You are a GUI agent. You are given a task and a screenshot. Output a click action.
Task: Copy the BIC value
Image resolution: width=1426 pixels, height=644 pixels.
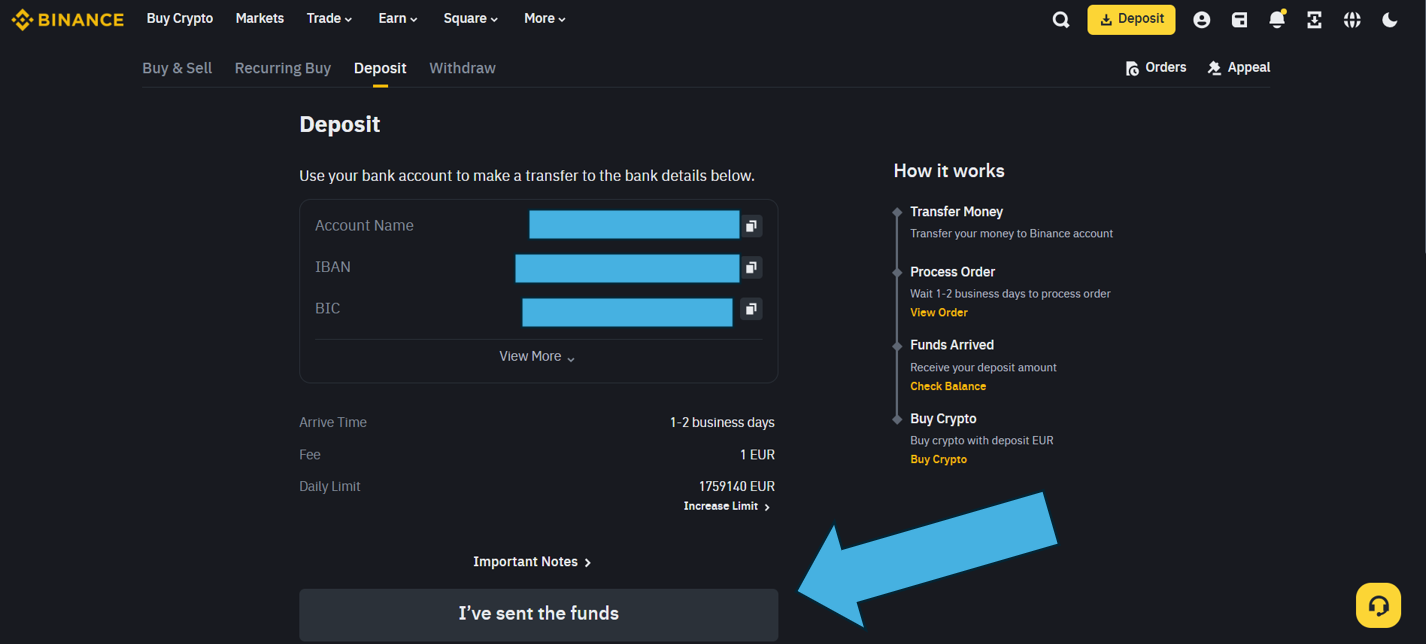751,309
